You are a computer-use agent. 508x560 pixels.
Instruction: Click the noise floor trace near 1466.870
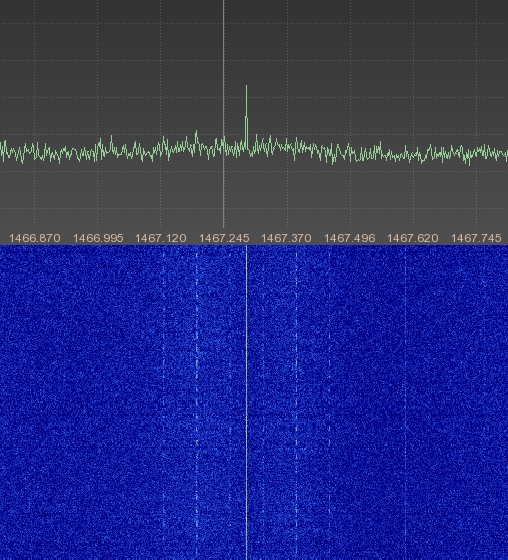(35, 152)
